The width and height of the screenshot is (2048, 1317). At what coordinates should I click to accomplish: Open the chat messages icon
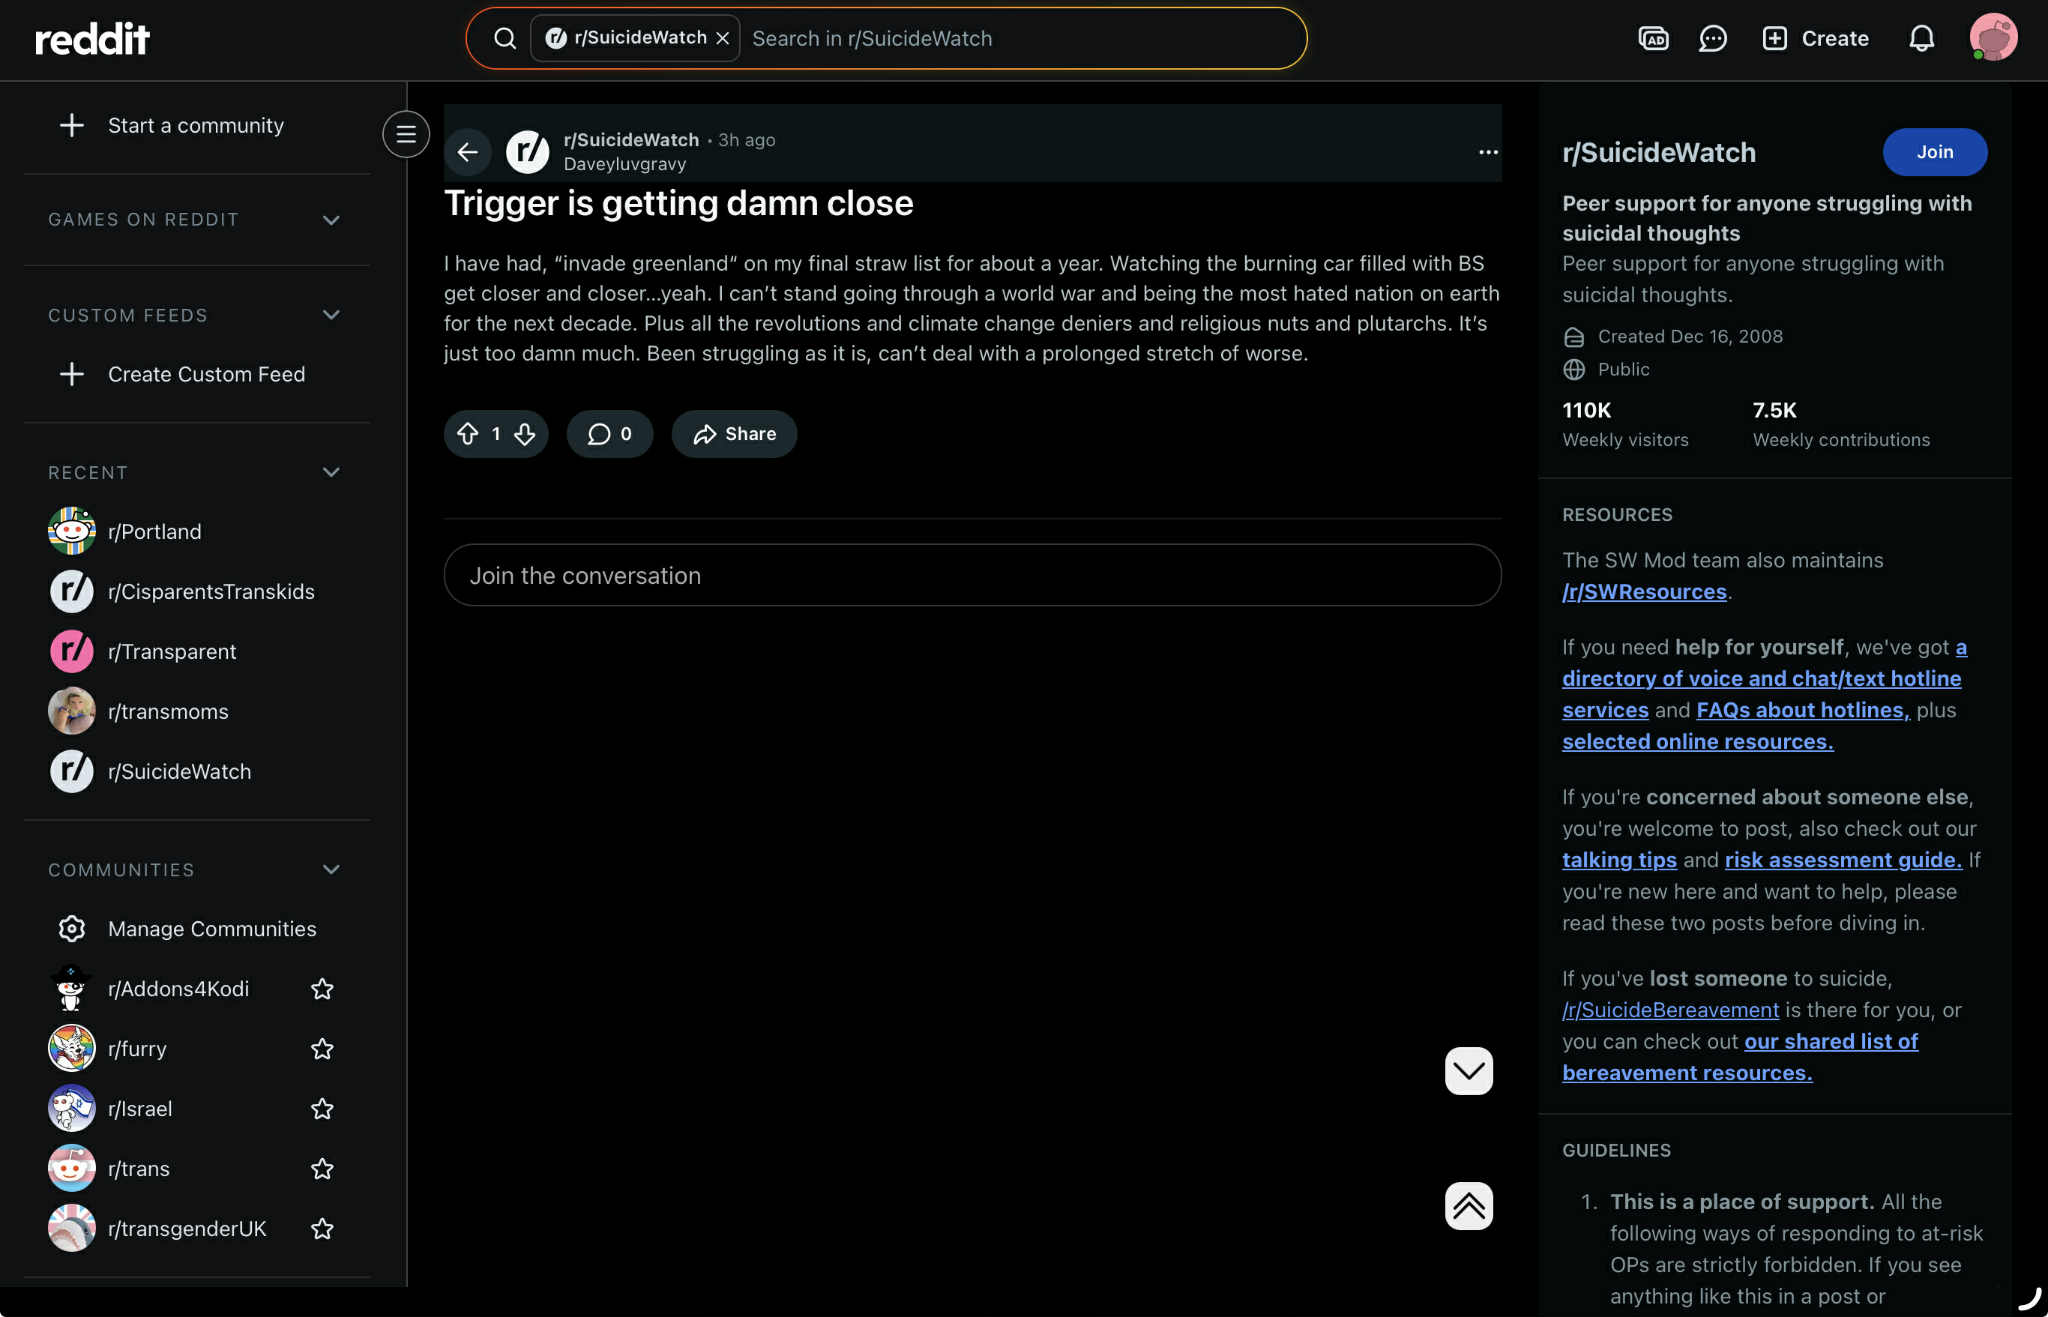[1712, 38]
